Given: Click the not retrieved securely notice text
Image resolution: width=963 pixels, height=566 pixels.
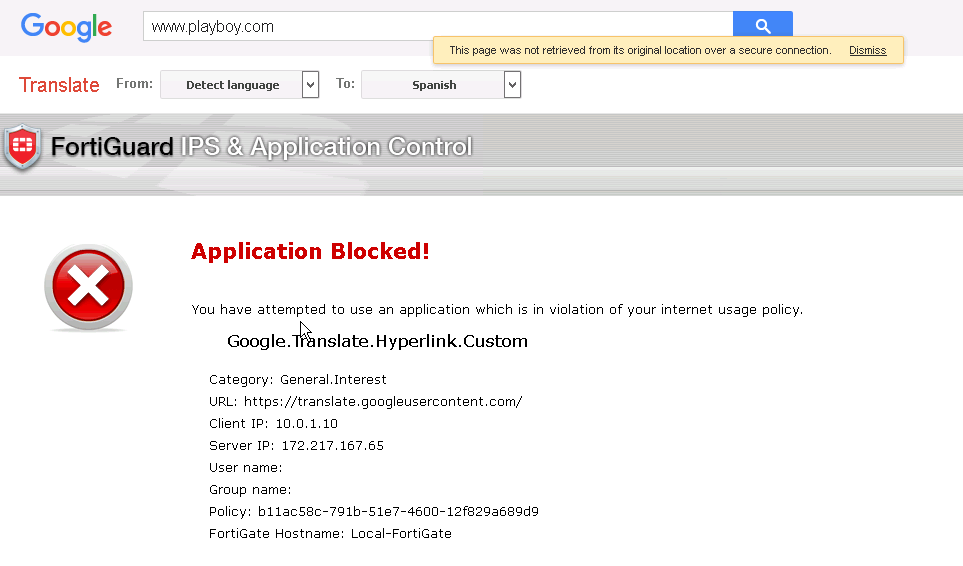Looking at the screenshot, I should [640, 50].
